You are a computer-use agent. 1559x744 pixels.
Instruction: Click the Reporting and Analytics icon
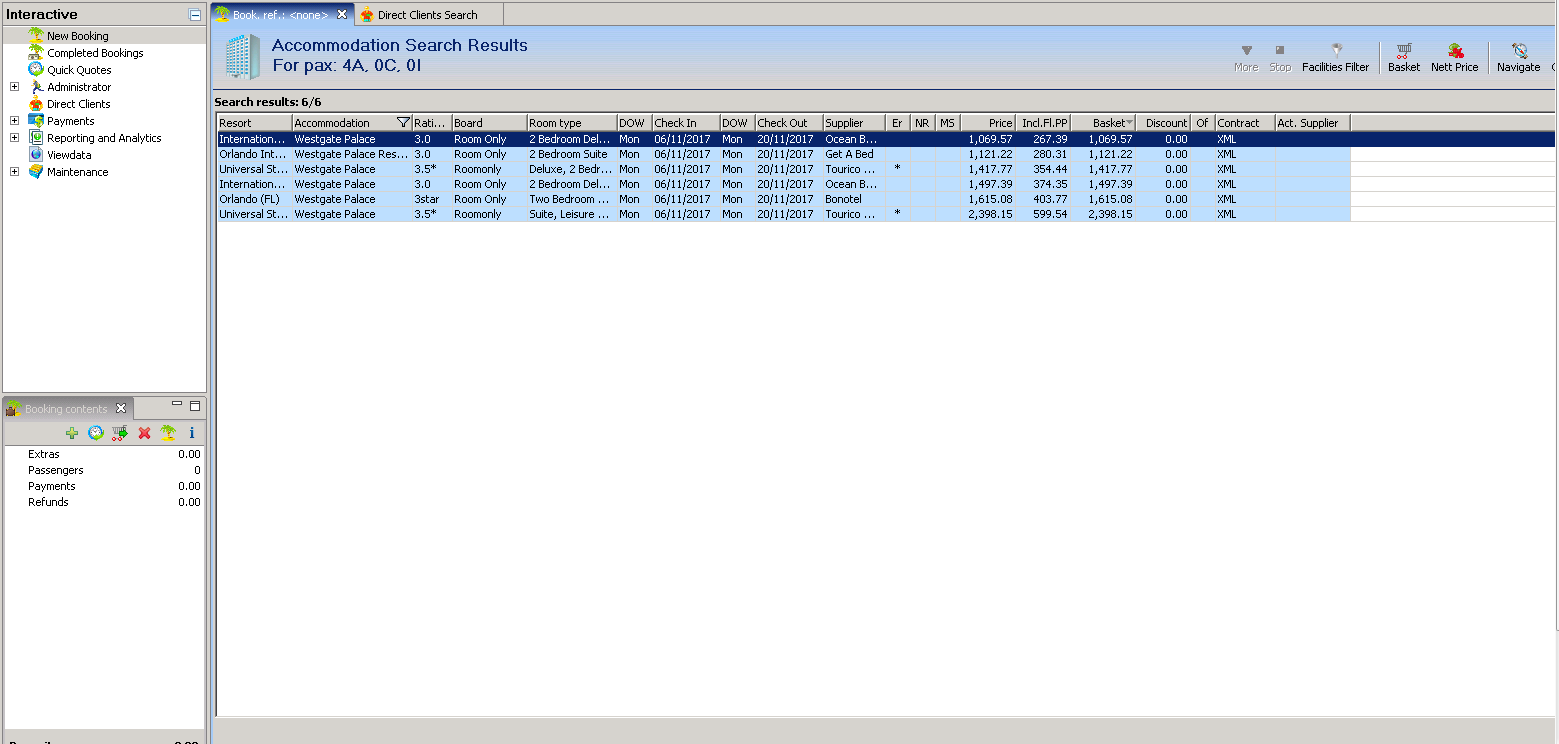(x=36, y=138)
